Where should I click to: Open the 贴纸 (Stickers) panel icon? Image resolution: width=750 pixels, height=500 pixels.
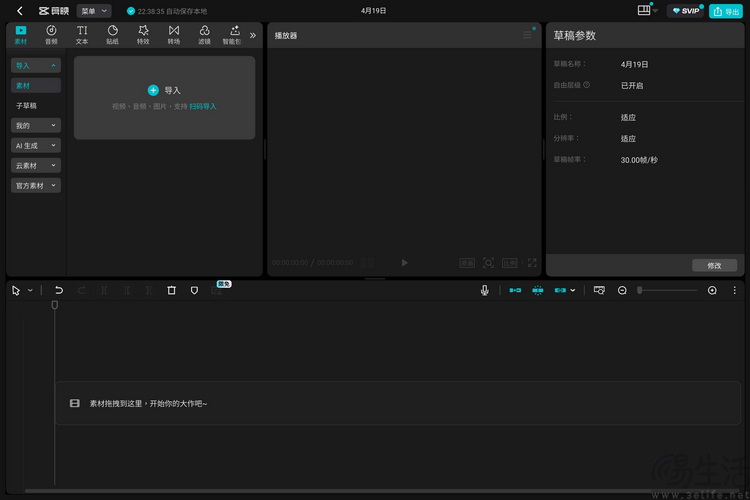tap(112, 35)
